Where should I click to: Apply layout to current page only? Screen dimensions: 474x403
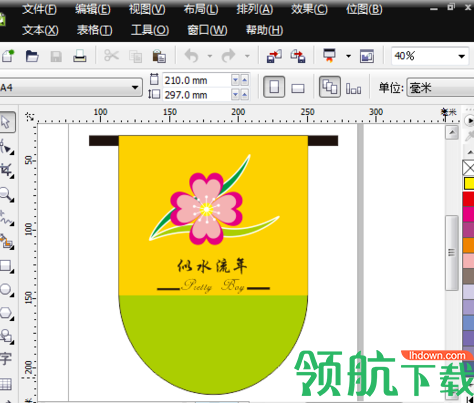pos(353,89)
